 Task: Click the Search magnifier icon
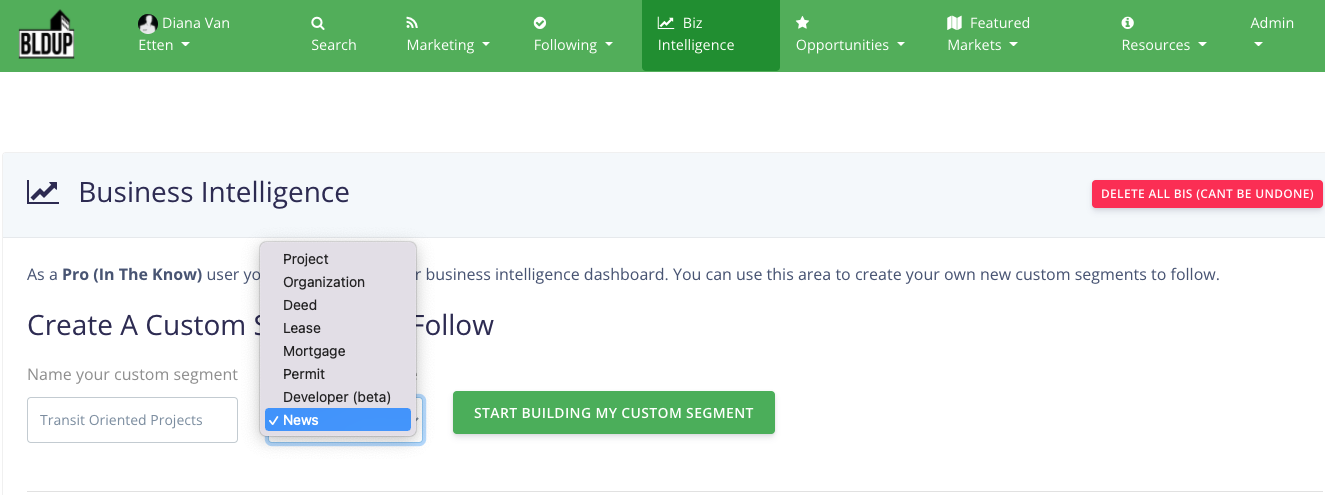(x=318, y=23)
